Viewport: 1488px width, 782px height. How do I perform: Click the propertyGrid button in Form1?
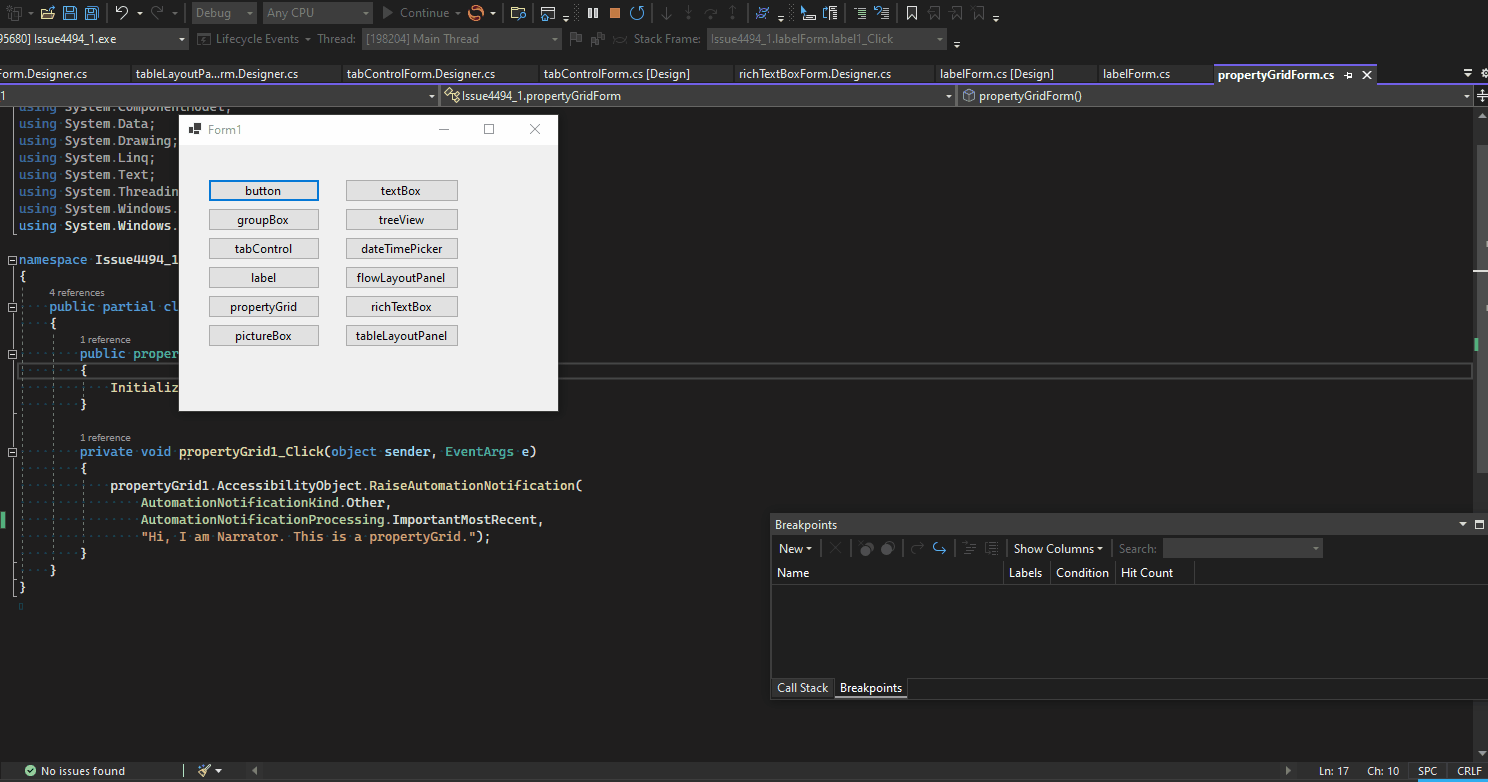point(263,307)
